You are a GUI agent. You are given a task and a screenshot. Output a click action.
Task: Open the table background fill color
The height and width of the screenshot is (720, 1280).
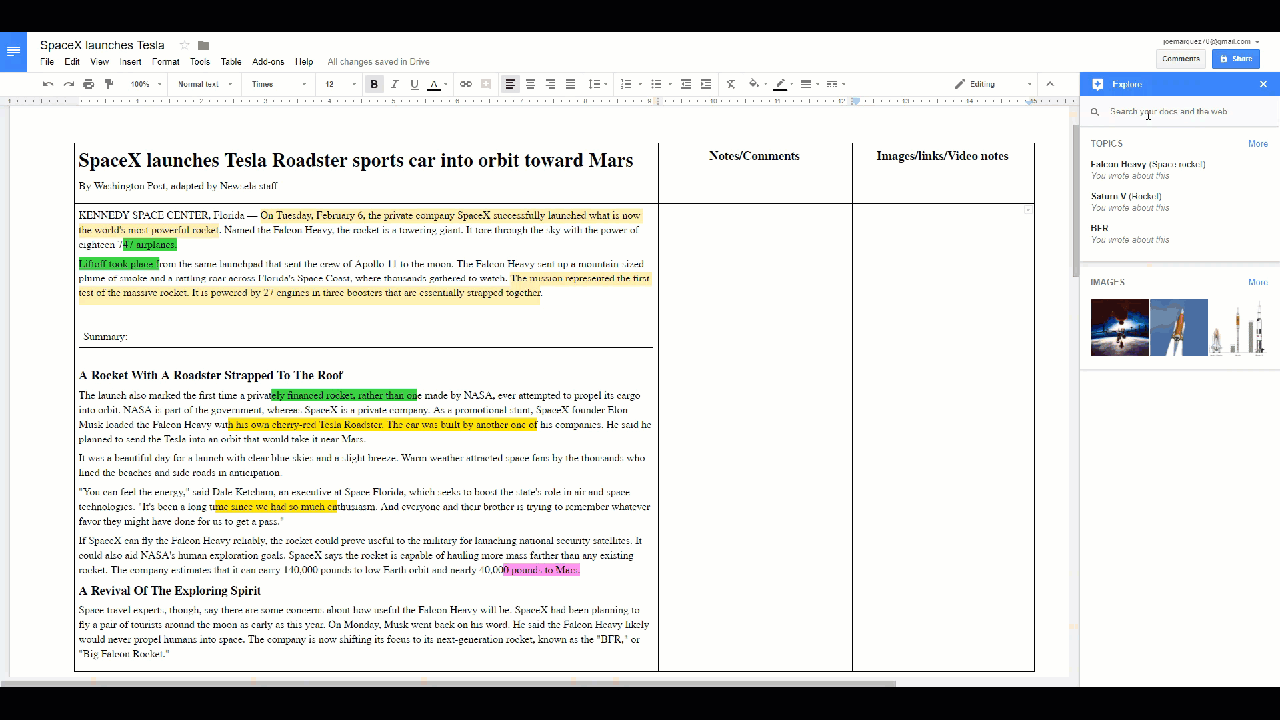point(756,84)
